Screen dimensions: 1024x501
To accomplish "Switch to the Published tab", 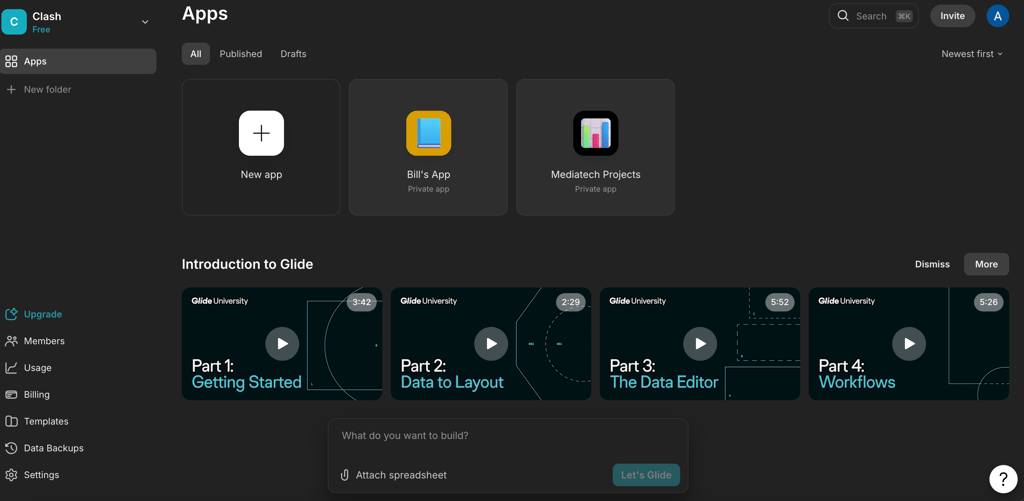I will (x=241, y=54).
